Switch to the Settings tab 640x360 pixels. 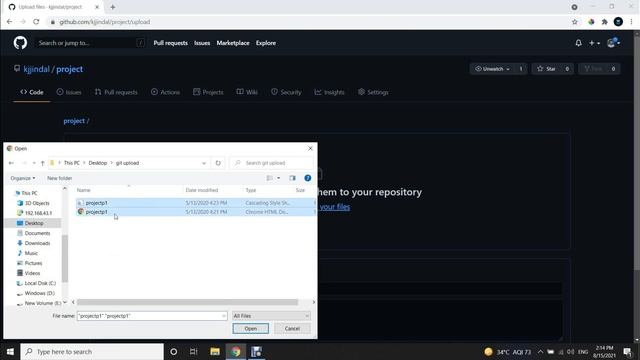coord(373,92)
